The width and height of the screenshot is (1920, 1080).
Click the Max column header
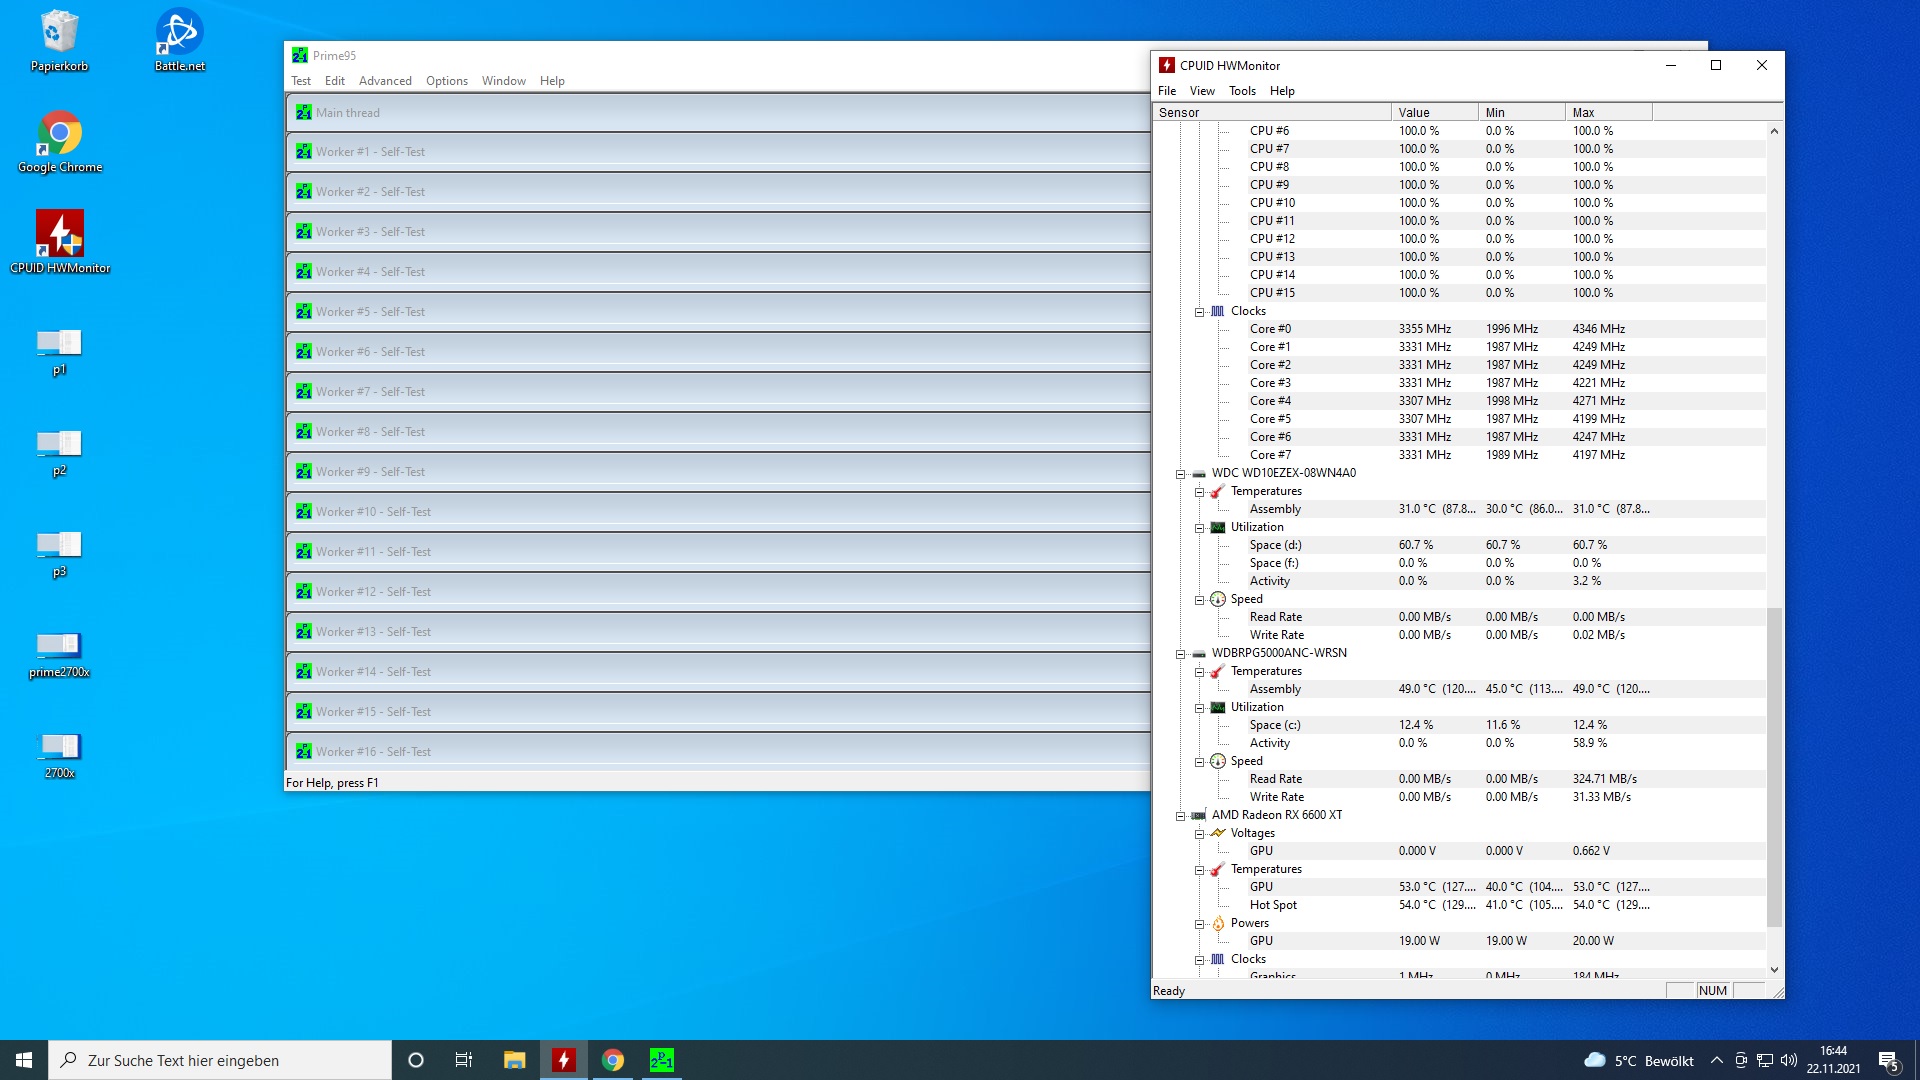coord(1608,113)
